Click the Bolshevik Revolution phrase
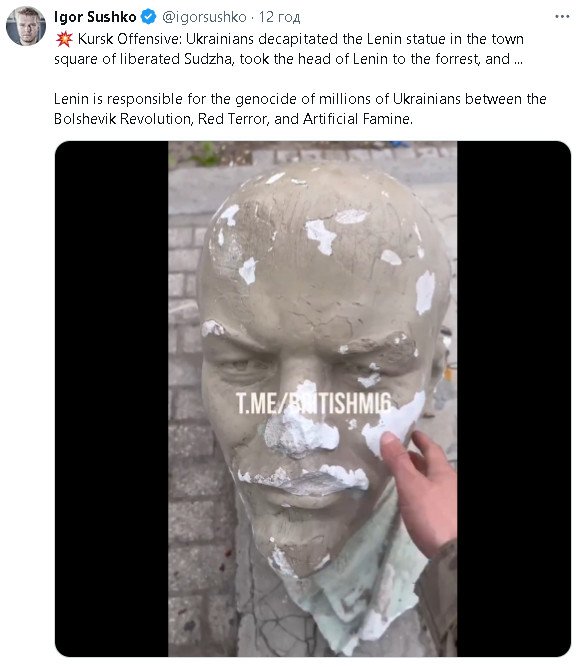 [122, 119]
